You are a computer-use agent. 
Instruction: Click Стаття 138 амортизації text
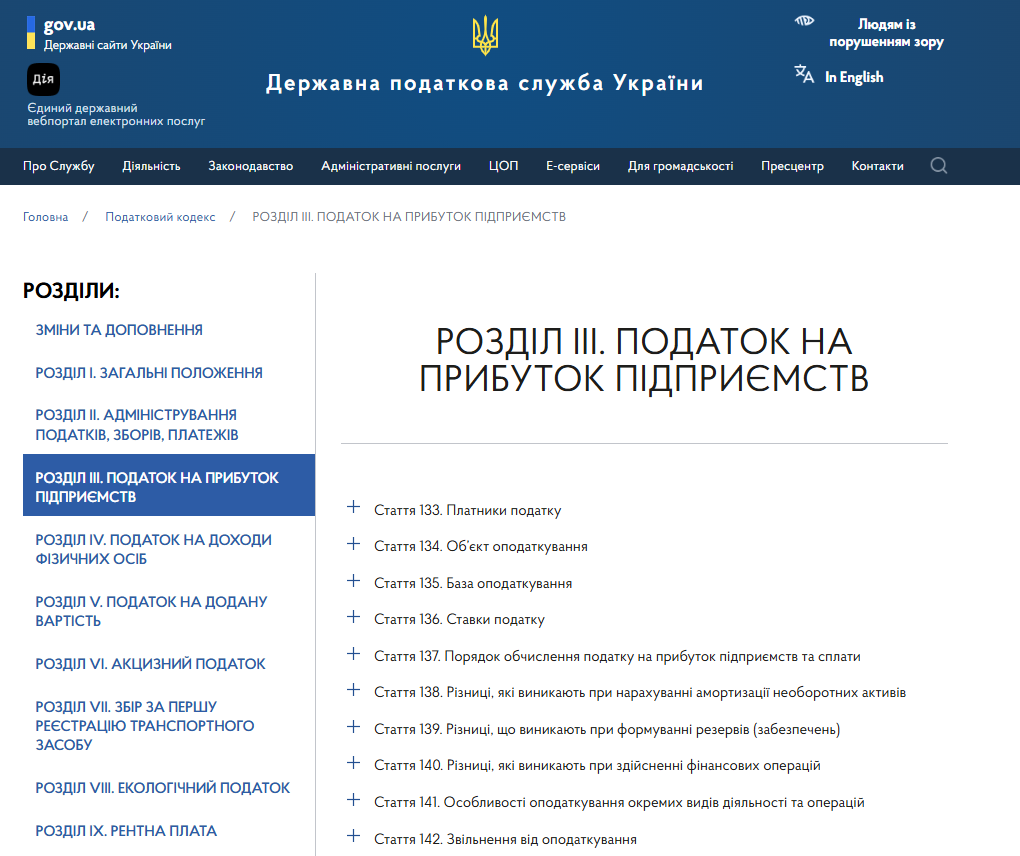click(640, 693)
